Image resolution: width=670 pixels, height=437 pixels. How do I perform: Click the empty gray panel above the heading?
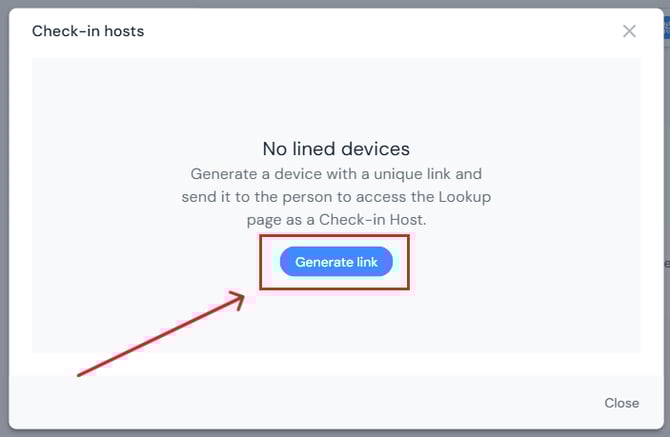point(336,95)
